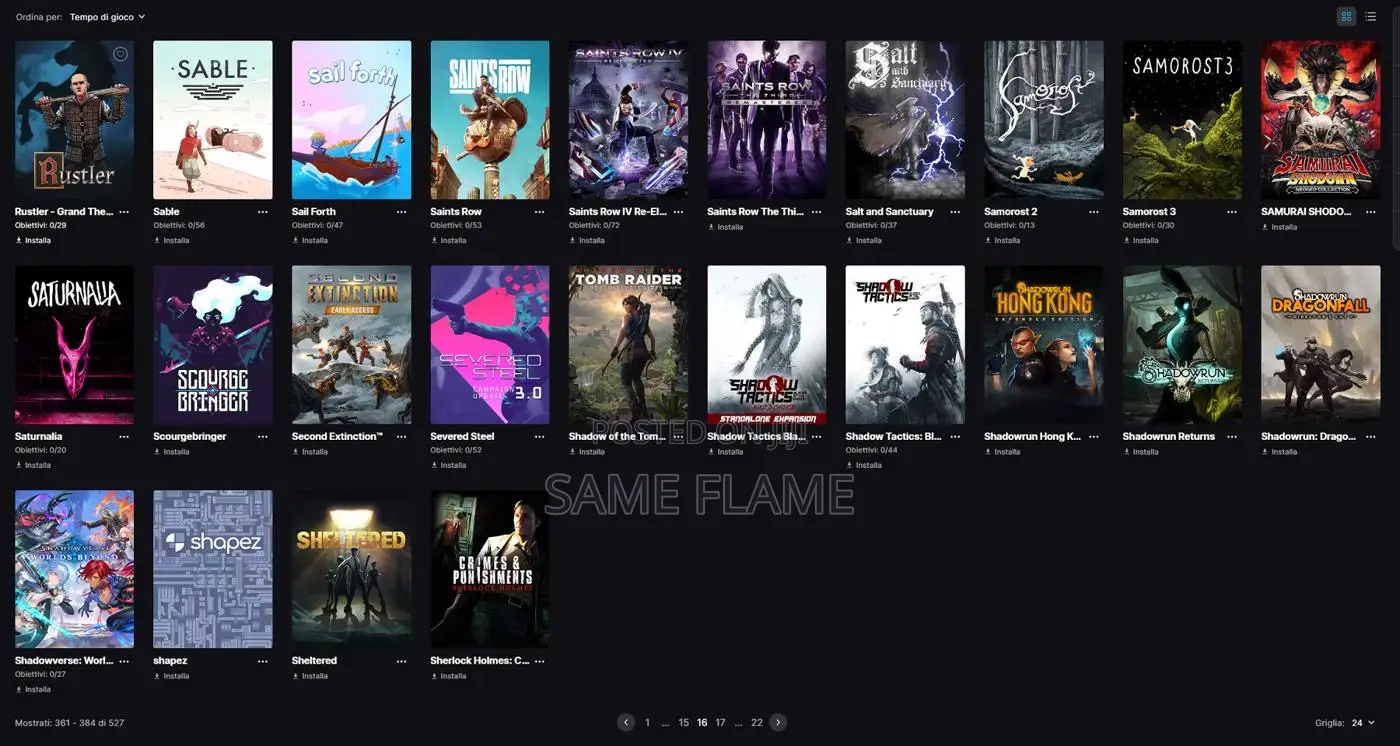1400x746 pixels.
Task: Open the three-dot menu for Rustler
Action: click(124, 212)
